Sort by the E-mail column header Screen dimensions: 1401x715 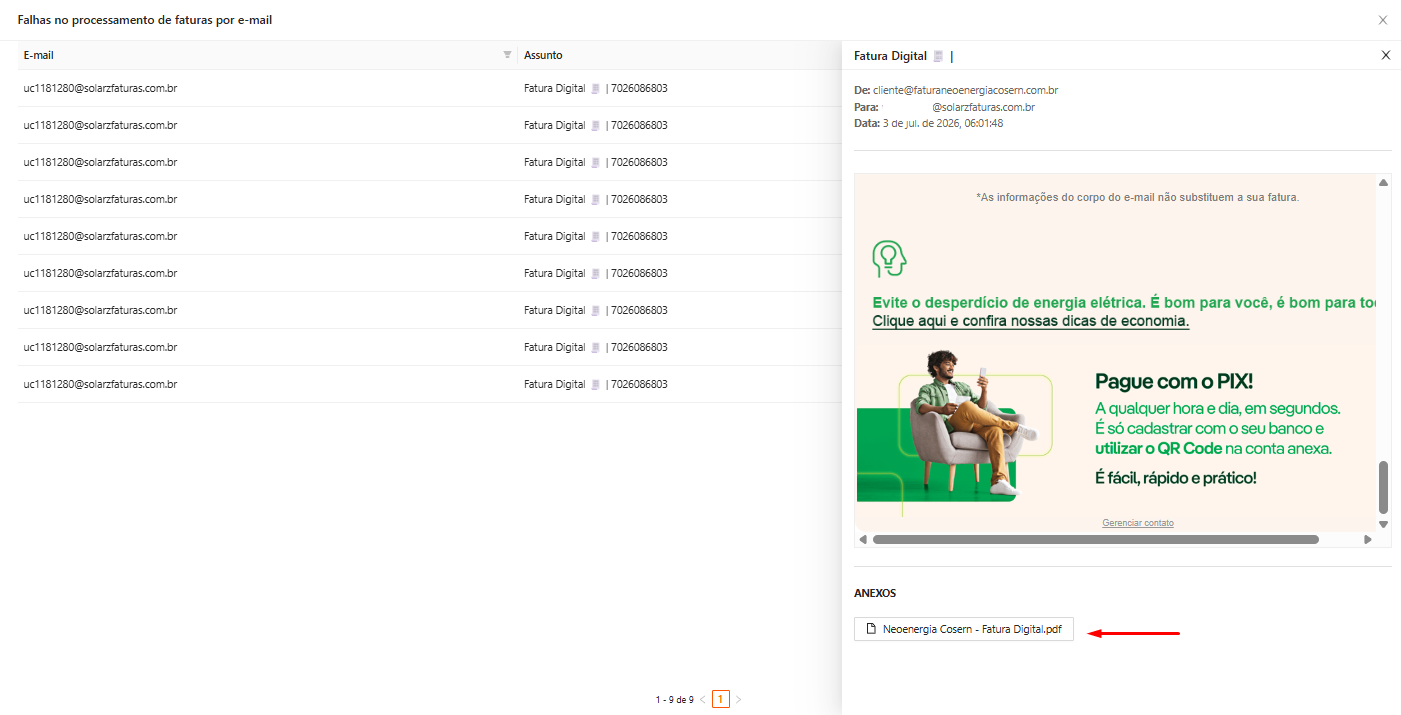click(38, 55)
